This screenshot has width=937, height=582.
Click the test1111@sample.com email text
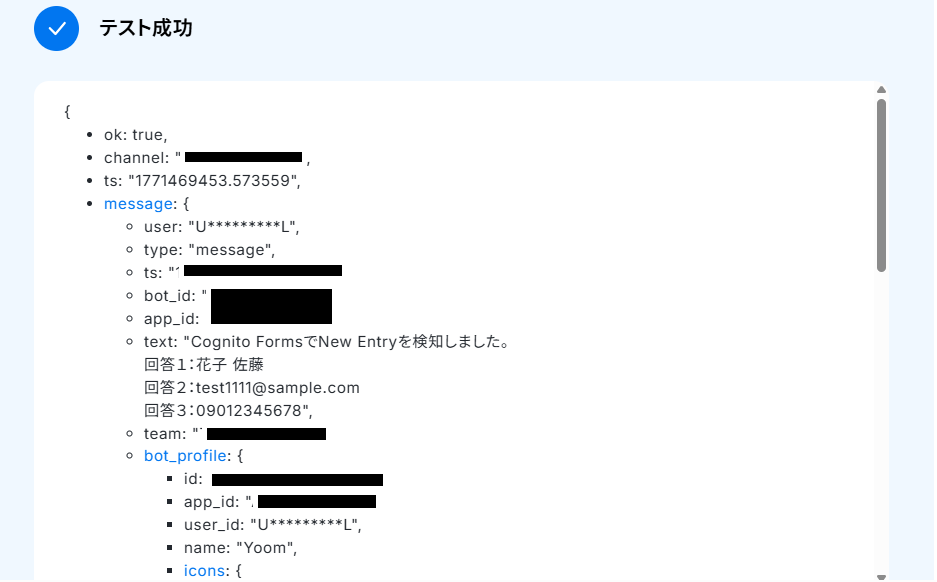click(278, 388)
